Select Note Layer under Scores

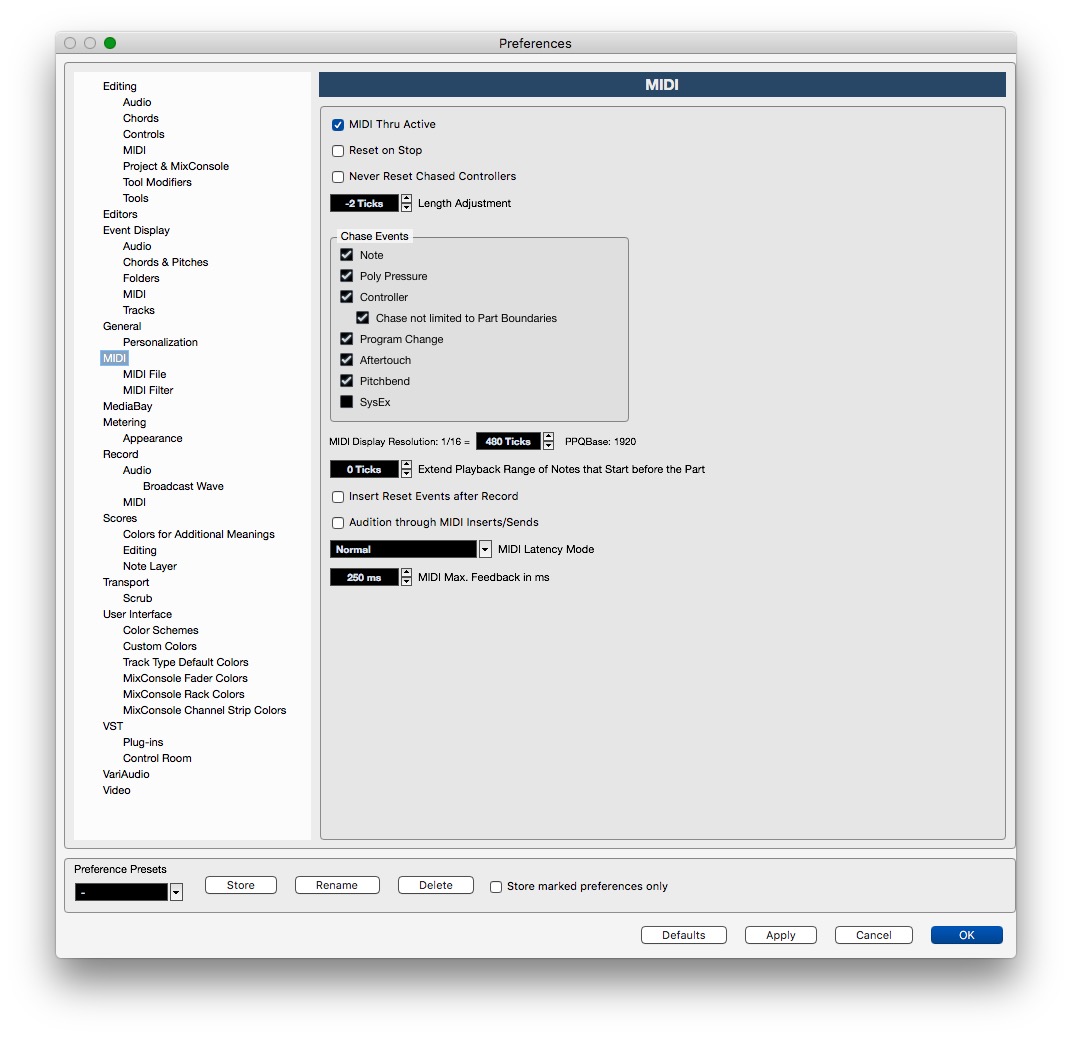pos(150,566)
